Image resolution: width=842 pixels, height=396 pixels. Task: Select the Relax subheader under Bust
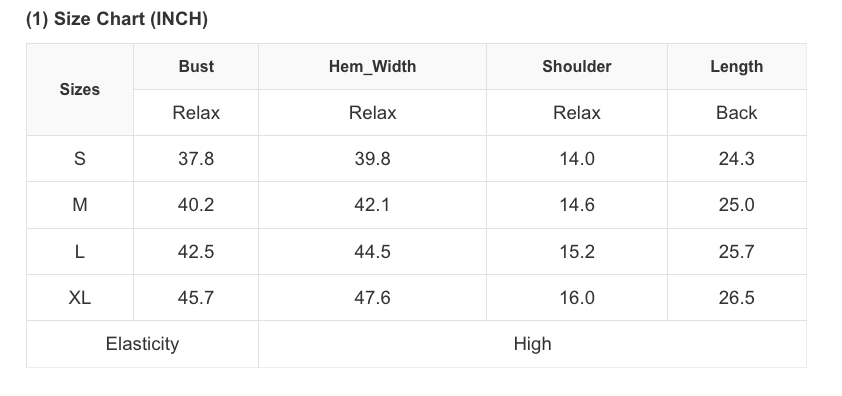(196, 113)
